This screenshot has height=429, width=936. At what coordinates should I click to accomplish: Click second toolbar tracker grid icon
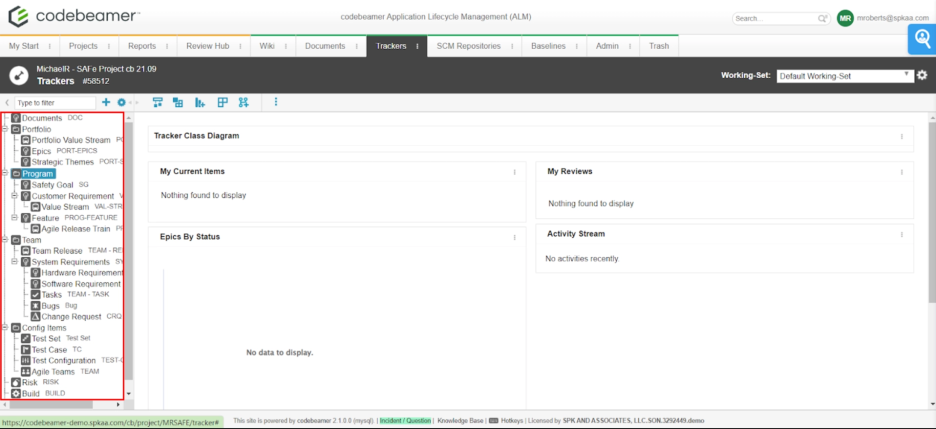coord(178,102)
